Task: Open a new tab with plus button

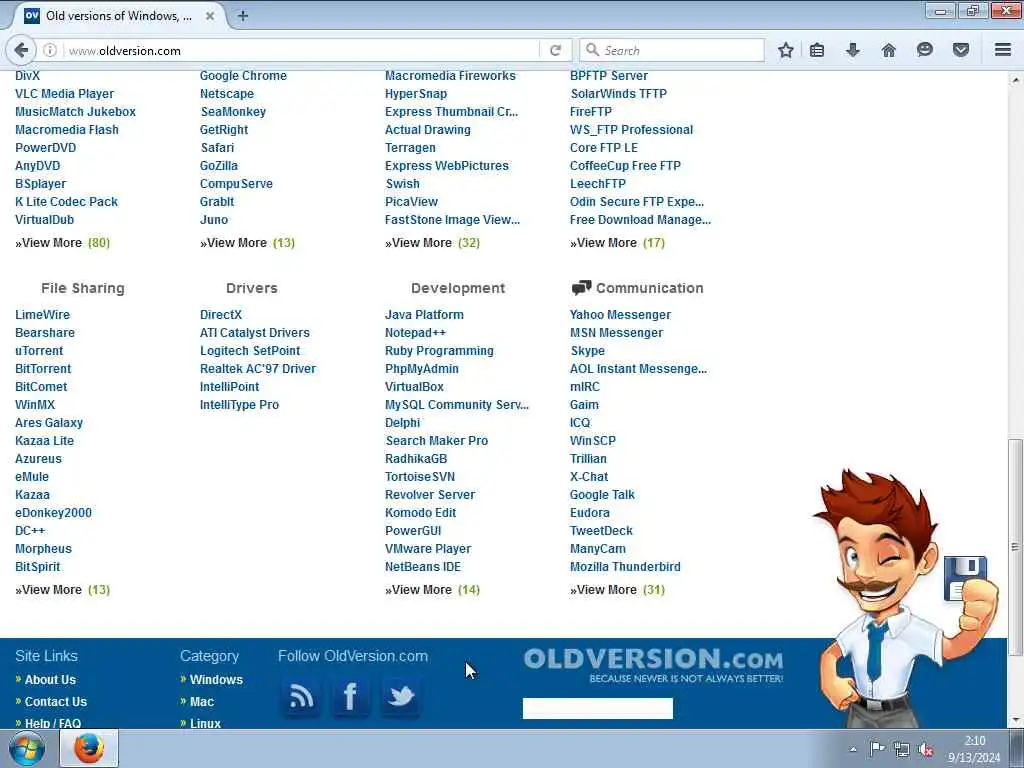Action: (x=242, y=16)
